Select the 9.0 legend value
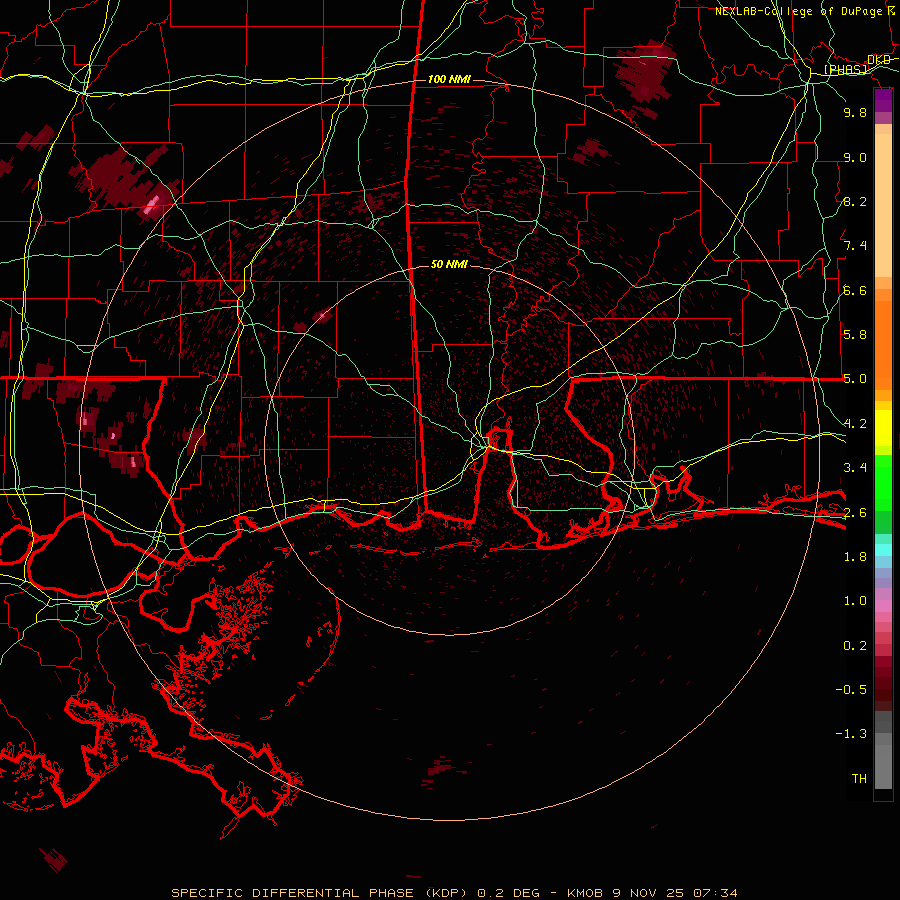Screen dimensions: 900x900 855,157
